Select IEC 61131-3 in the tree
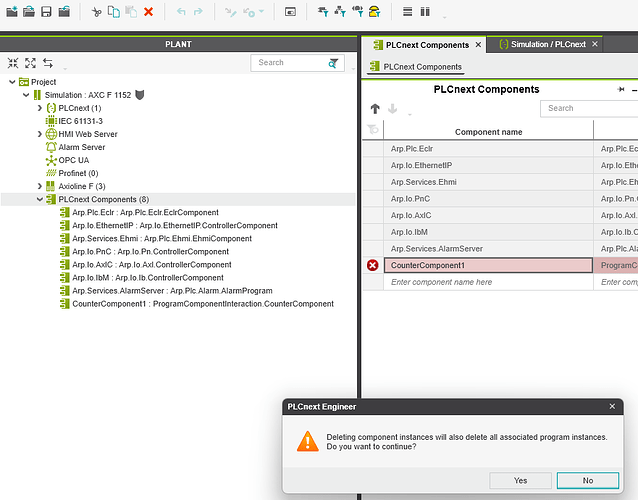Image resolution: width=638 pixels, height=500 pixels. click(80, 121)
